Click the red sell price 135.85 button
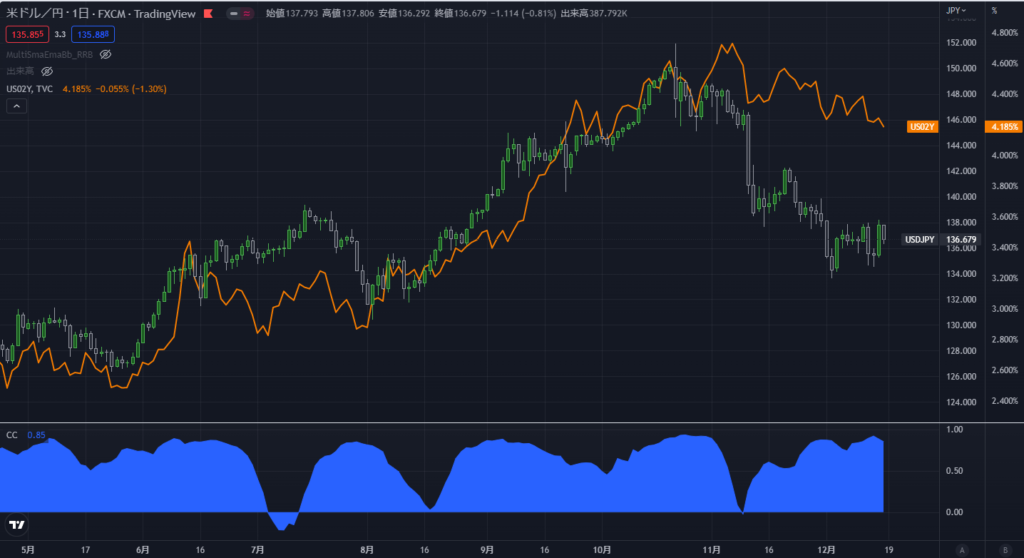The width and height of the screenshot is (1024, 558). coord(30,34)
